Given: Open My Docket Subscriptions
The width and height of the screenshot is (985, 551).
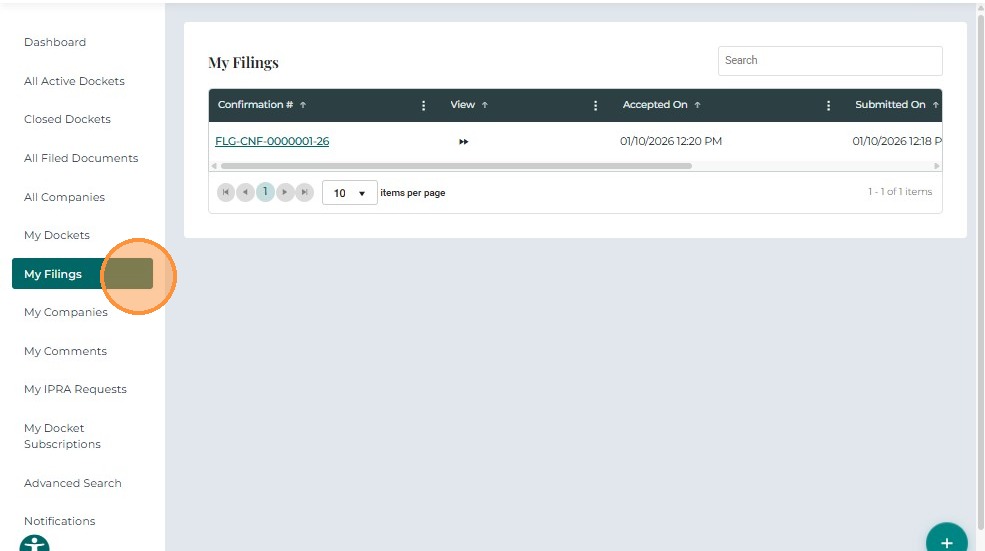Looking at the screenshot, I should click(x=62, y=436).
